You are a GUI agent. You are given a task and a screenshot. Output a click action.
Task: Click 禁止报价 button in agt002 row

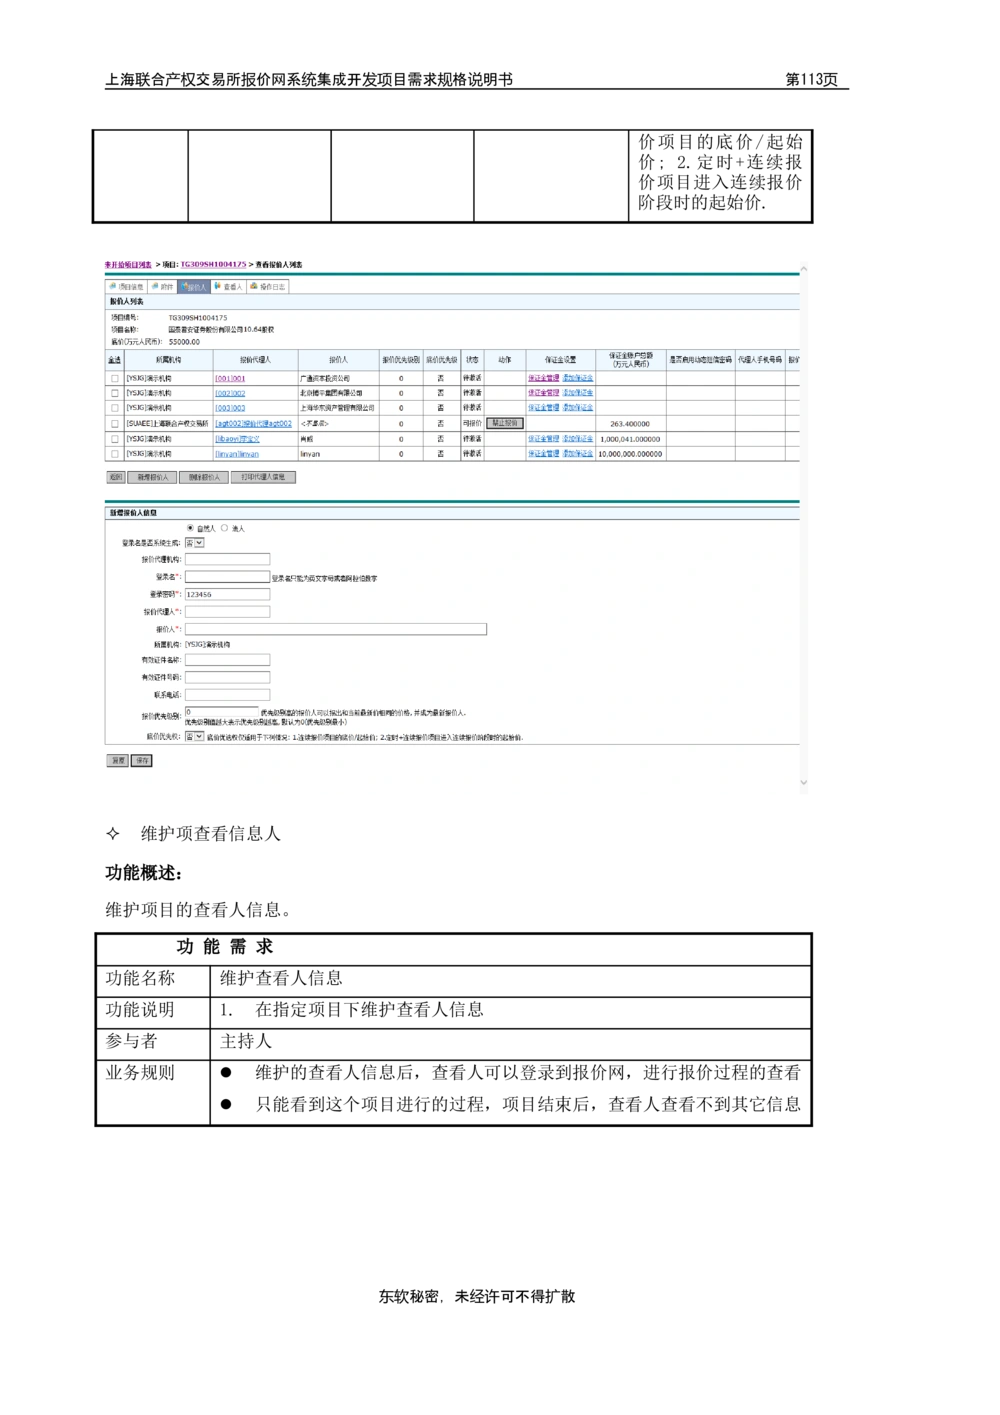[504, 424]
